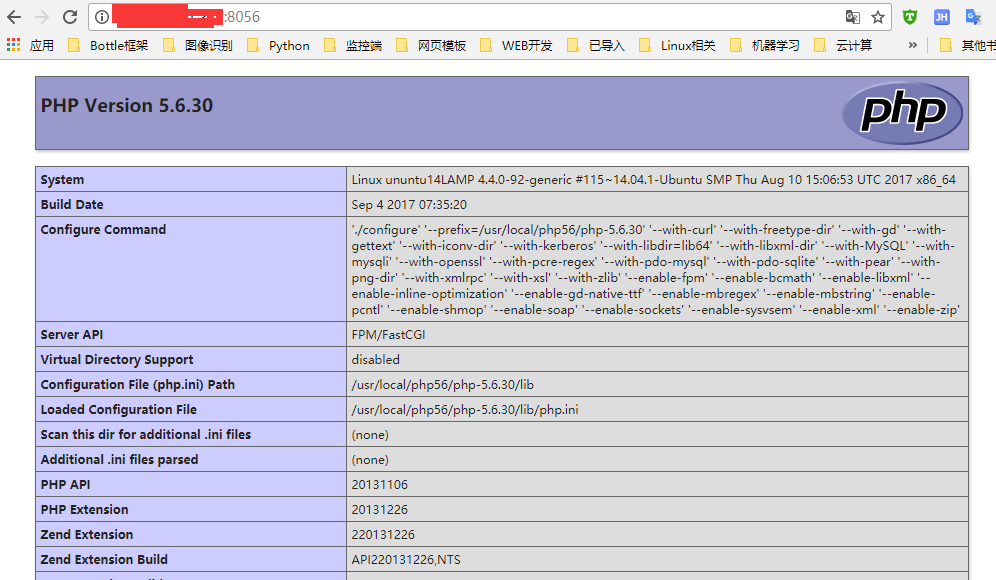Image resolution: width=996 pixels, height=580 pixels.
Task: Select the 20131106 value
Action: click(x=380, y=485)
